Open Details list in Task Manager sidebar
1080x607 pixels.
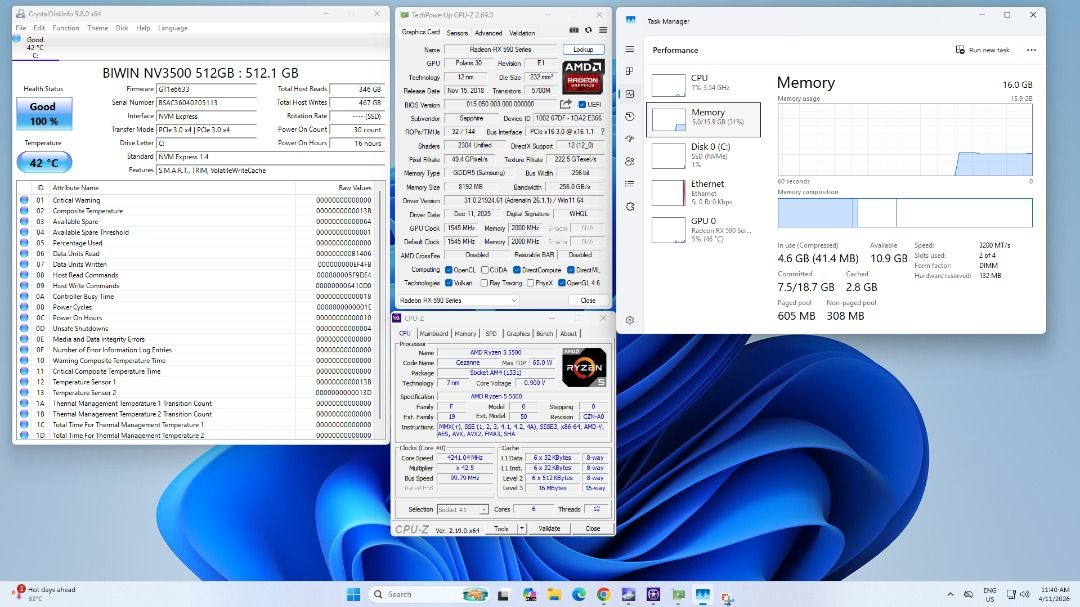pos(630,184)
